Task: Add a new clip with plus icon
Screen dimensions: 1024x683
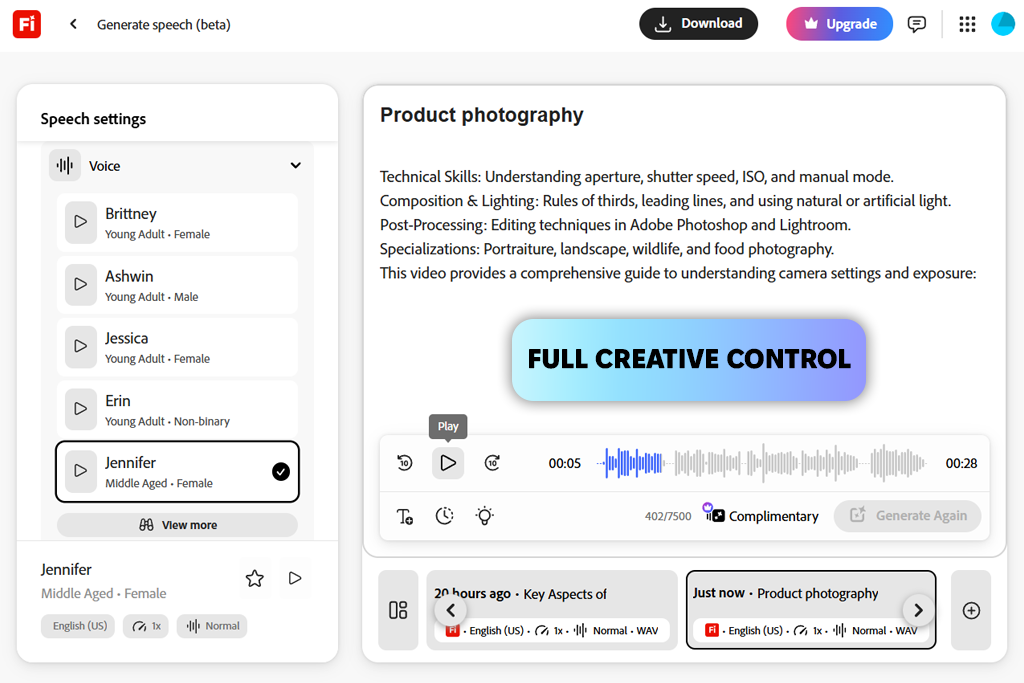Action: (971, 611)
